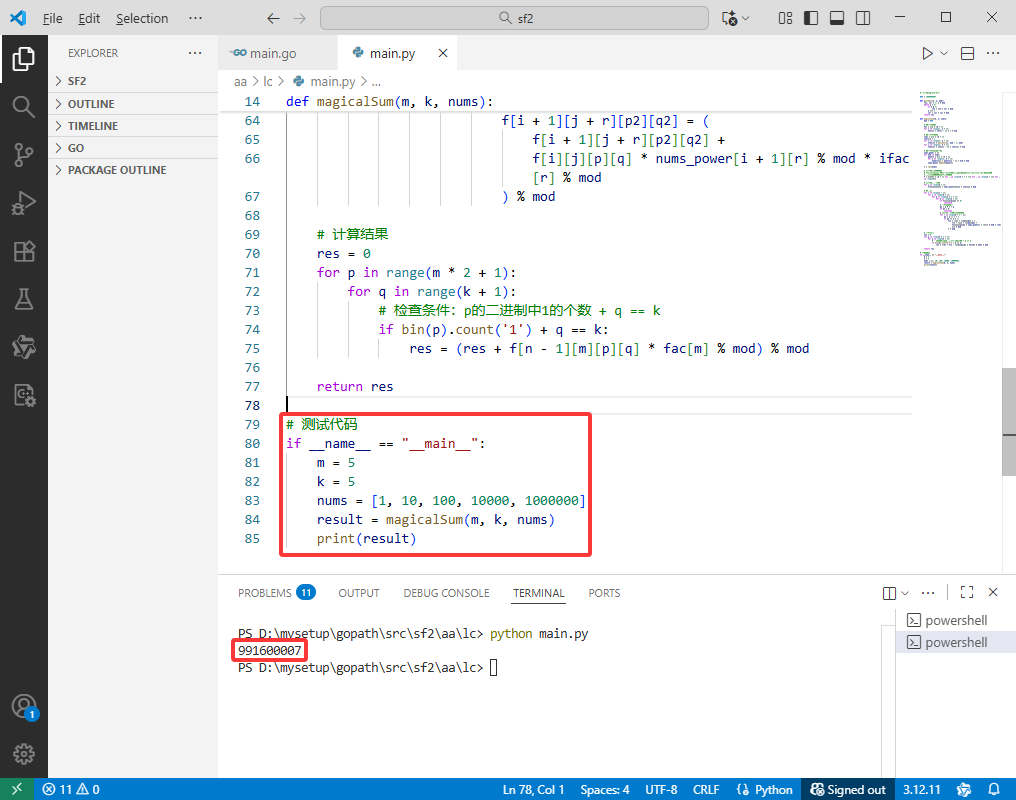The image size is (1016, 800).
Task: Split the terminal
Action: coord(889,593)
